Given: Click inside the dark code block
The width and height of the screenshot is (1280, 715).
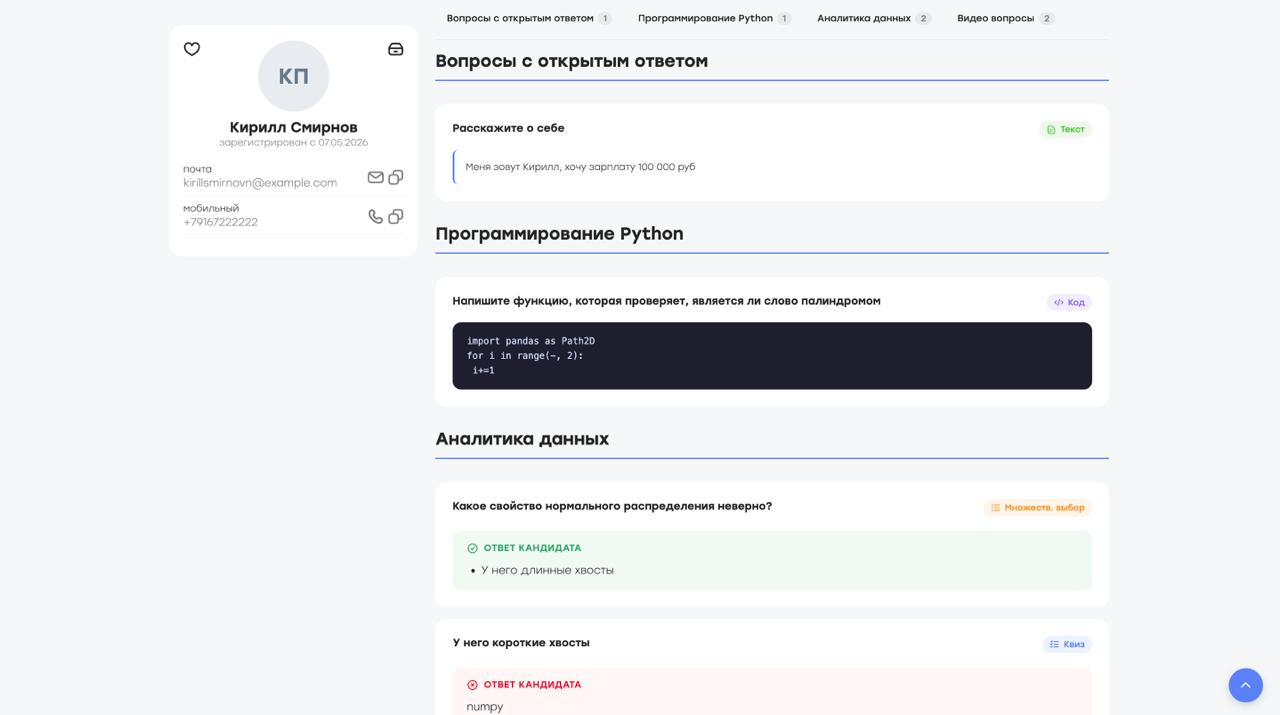Looking at the screenshot, I should coord(772,356).
